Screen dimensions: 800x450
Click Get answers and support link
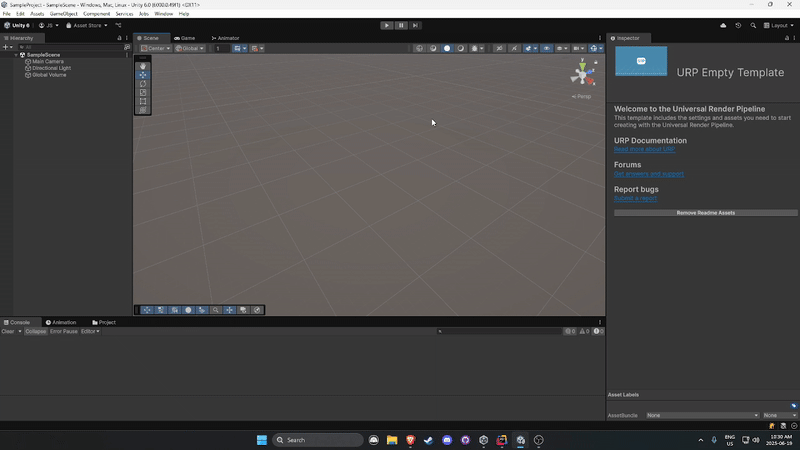click(649, 174)
